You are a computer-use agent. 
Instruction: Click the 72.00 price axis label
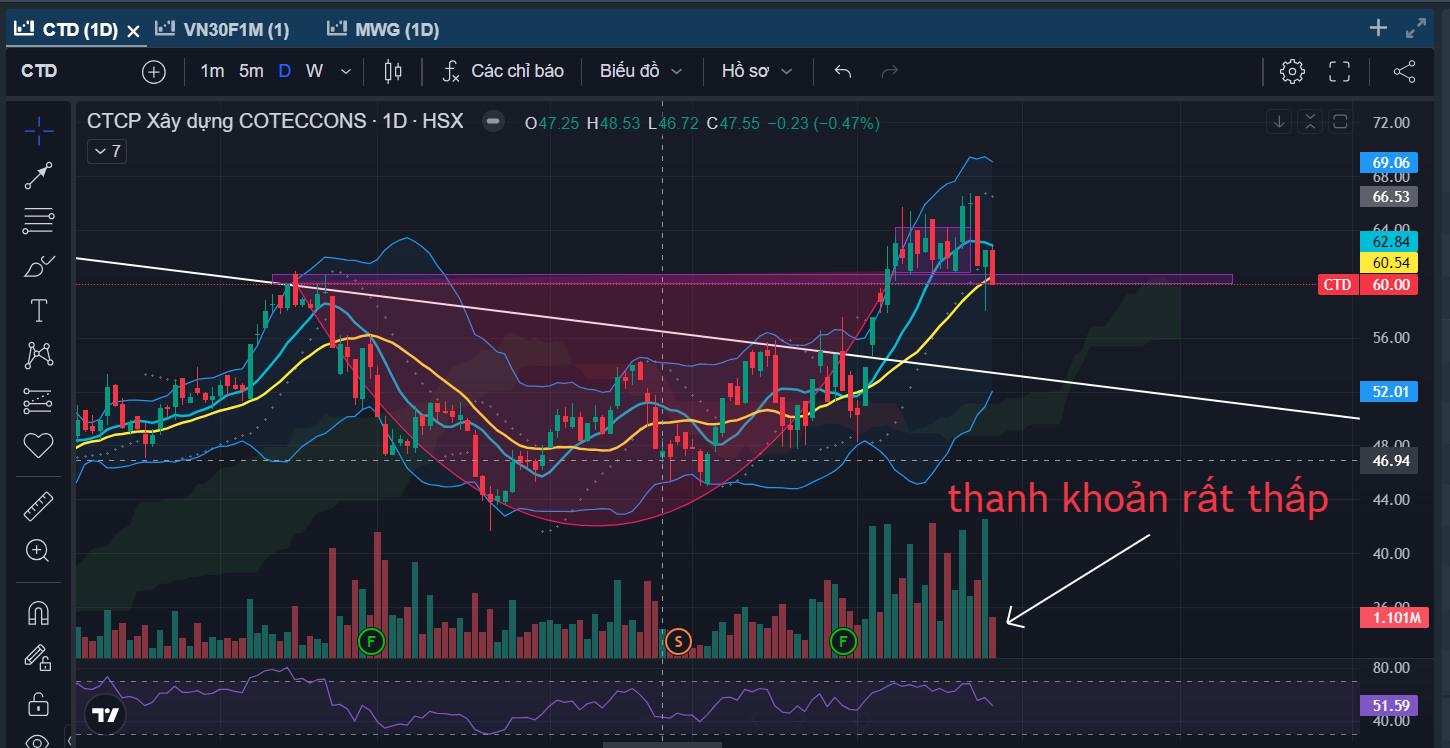[1391, 122]
